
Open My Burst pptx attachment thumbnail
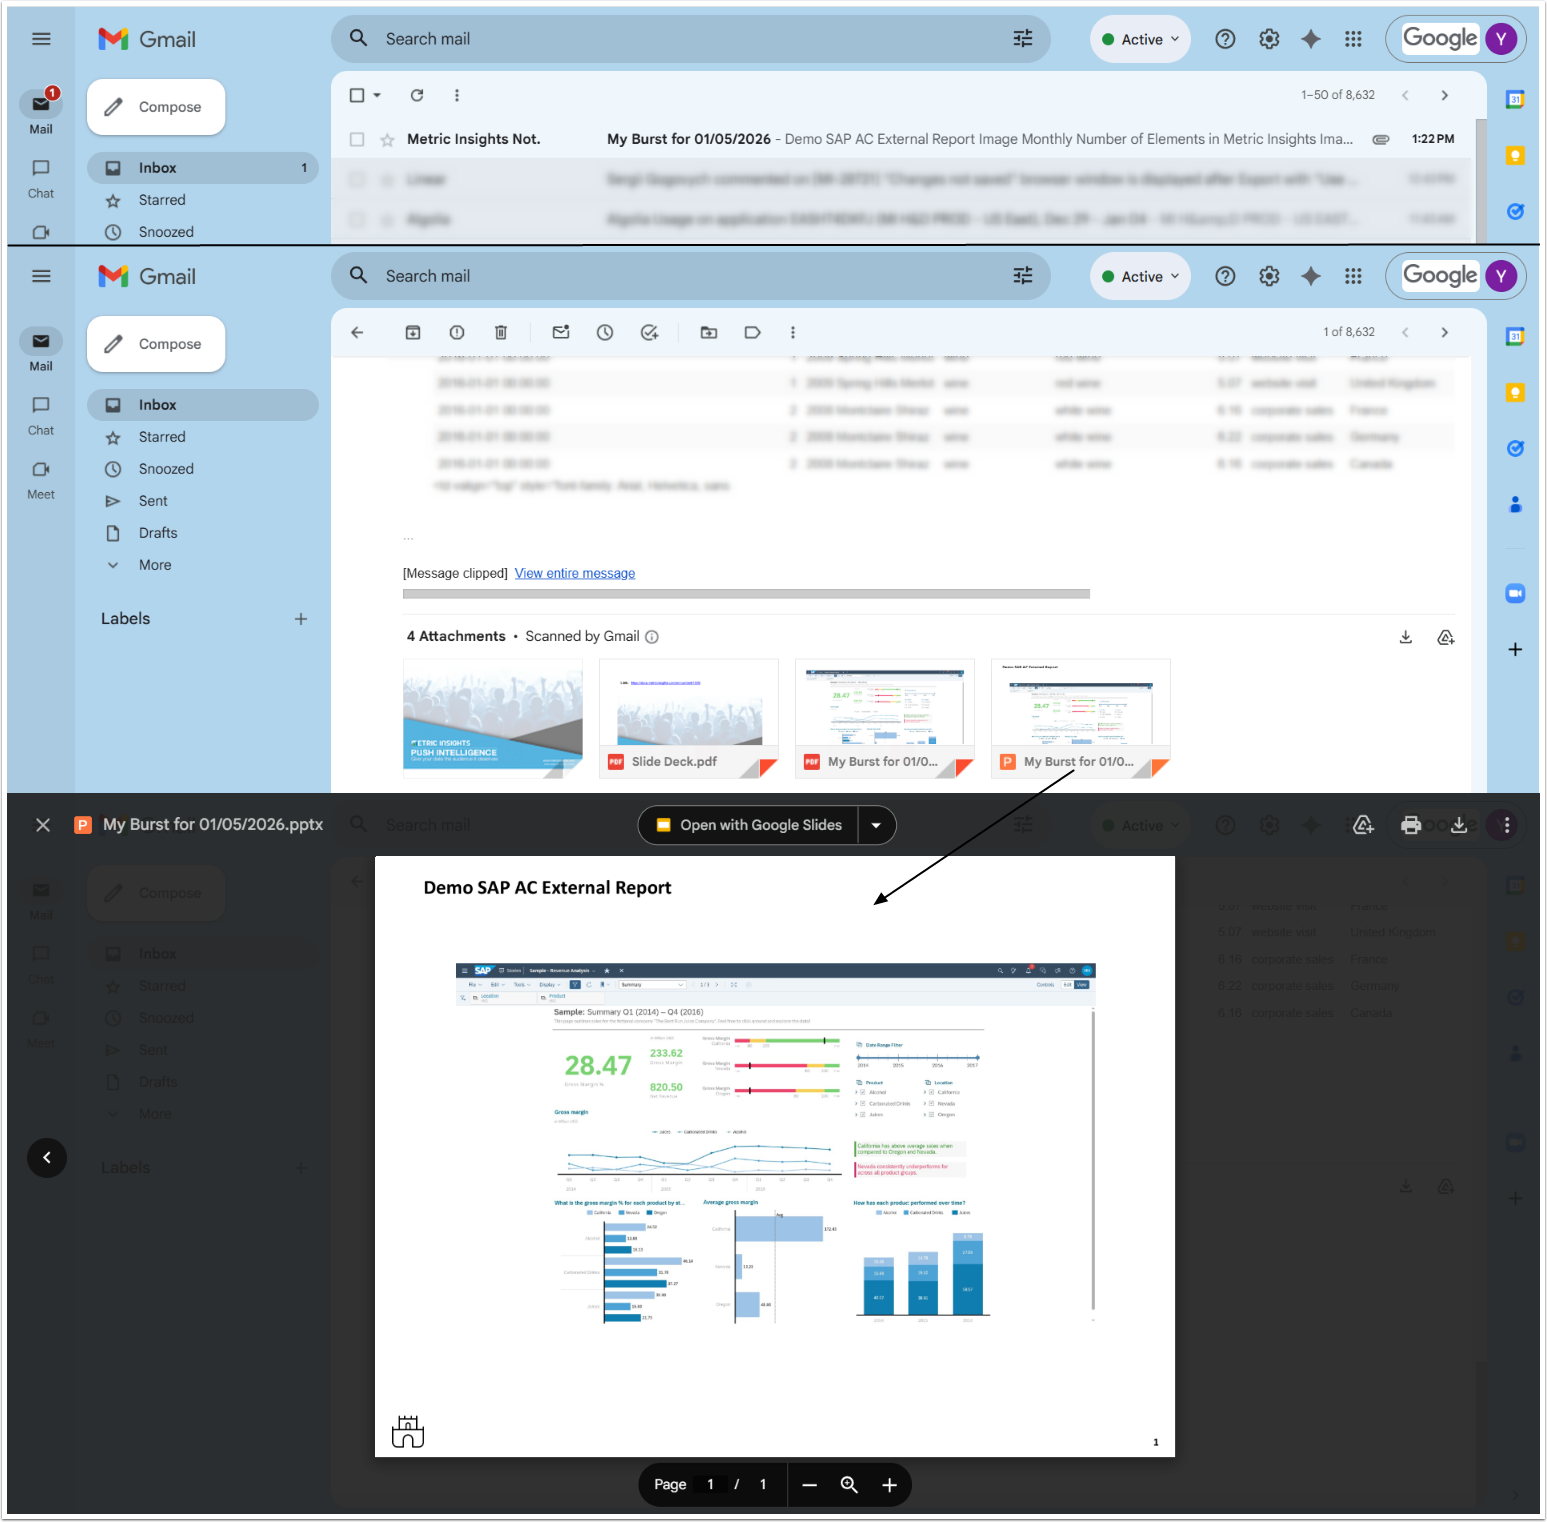coord(1081,718)
